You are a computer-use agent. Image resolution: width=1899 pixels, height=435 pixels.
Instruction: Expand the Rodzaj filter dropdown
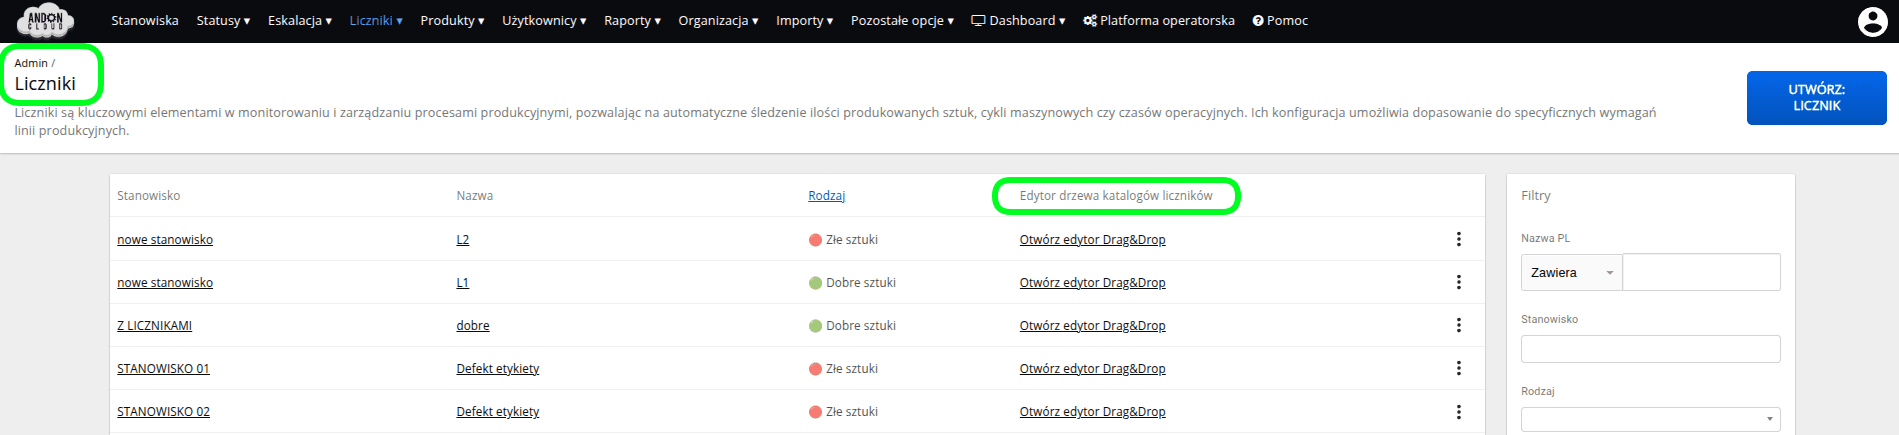tap(1650, 419)
